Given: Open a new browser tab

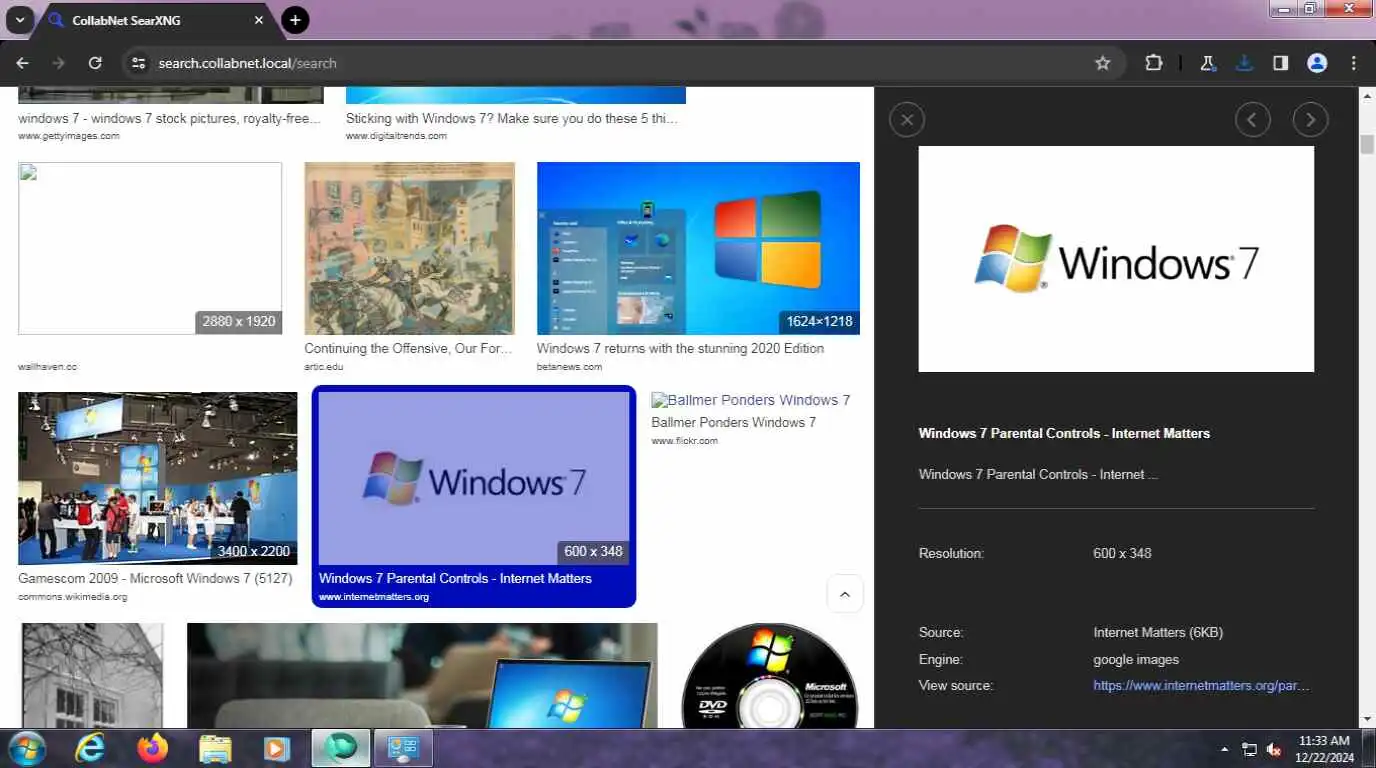Looking at the screenshot, I should [295, 20].
